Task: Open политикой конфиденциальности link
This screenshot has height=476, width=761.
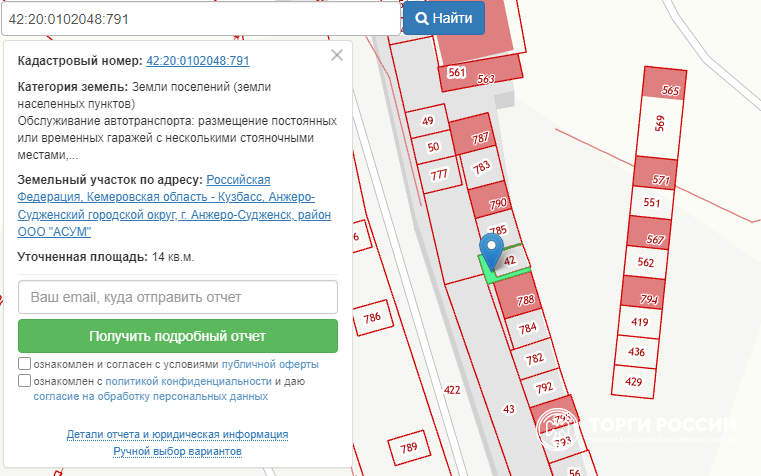Action: 189,381
